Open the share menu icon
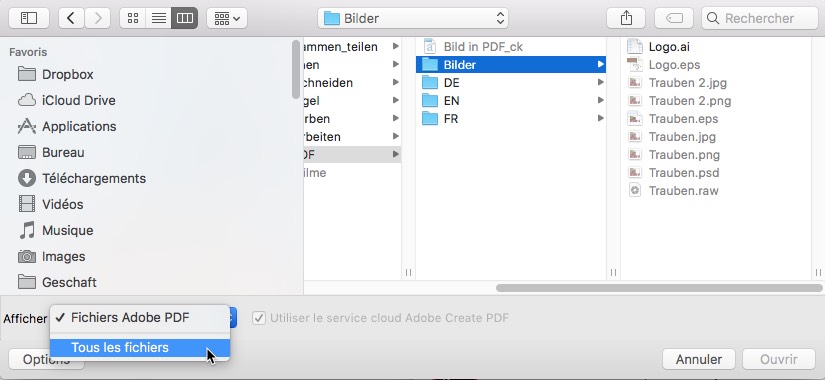Viewport: 825px width, 380px height. point(626,18)
